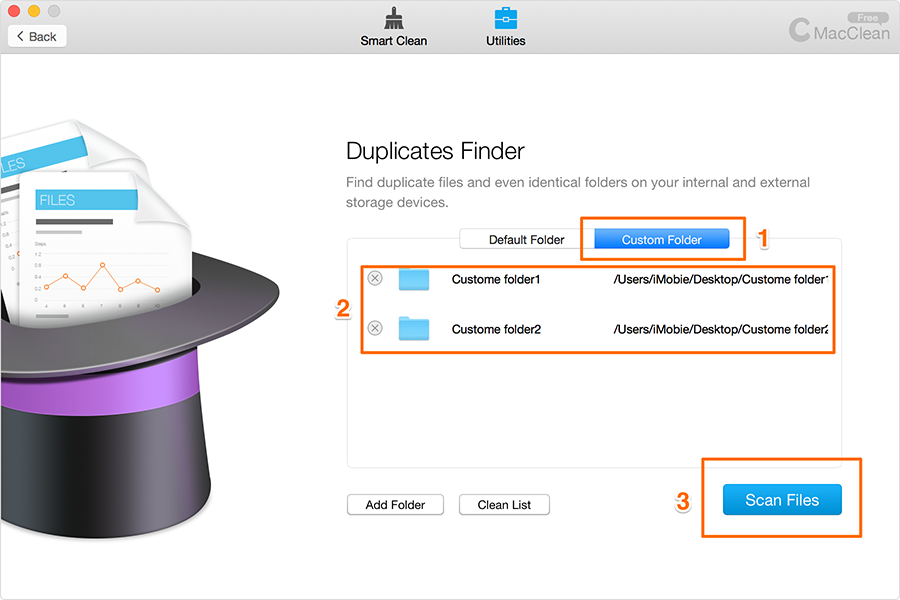Select the Custome folder1 row name
The height and width of the screenshot is (600, 900).
tap(496, 279)
